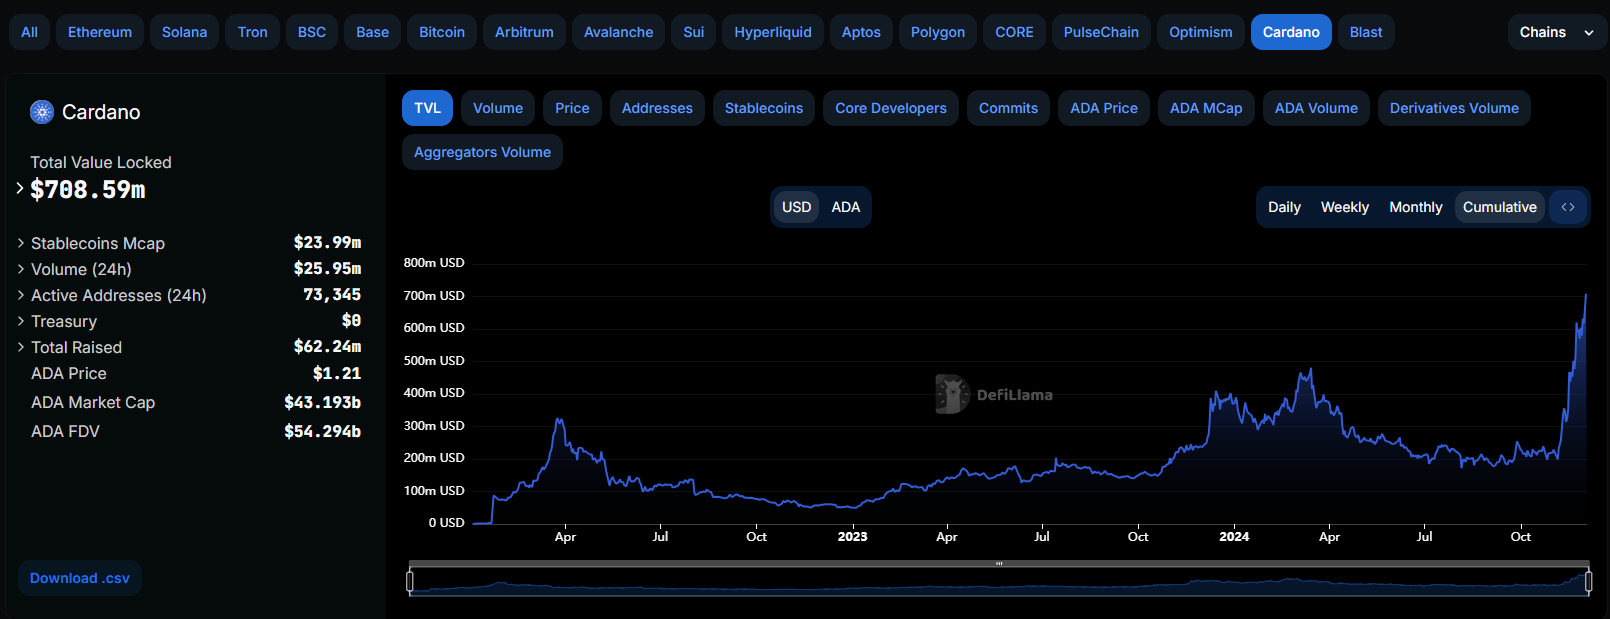Download the .csv data file
The image size is (1610, 619).
pos(80,578)
